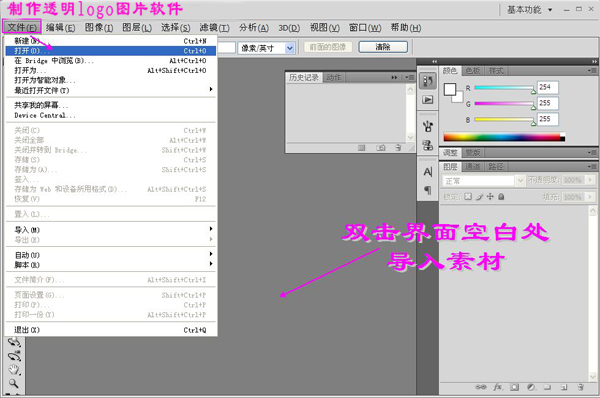Toggle the lock all padlock icon
The width and height of the screenshot is (600, 398).
click(501, 197)
